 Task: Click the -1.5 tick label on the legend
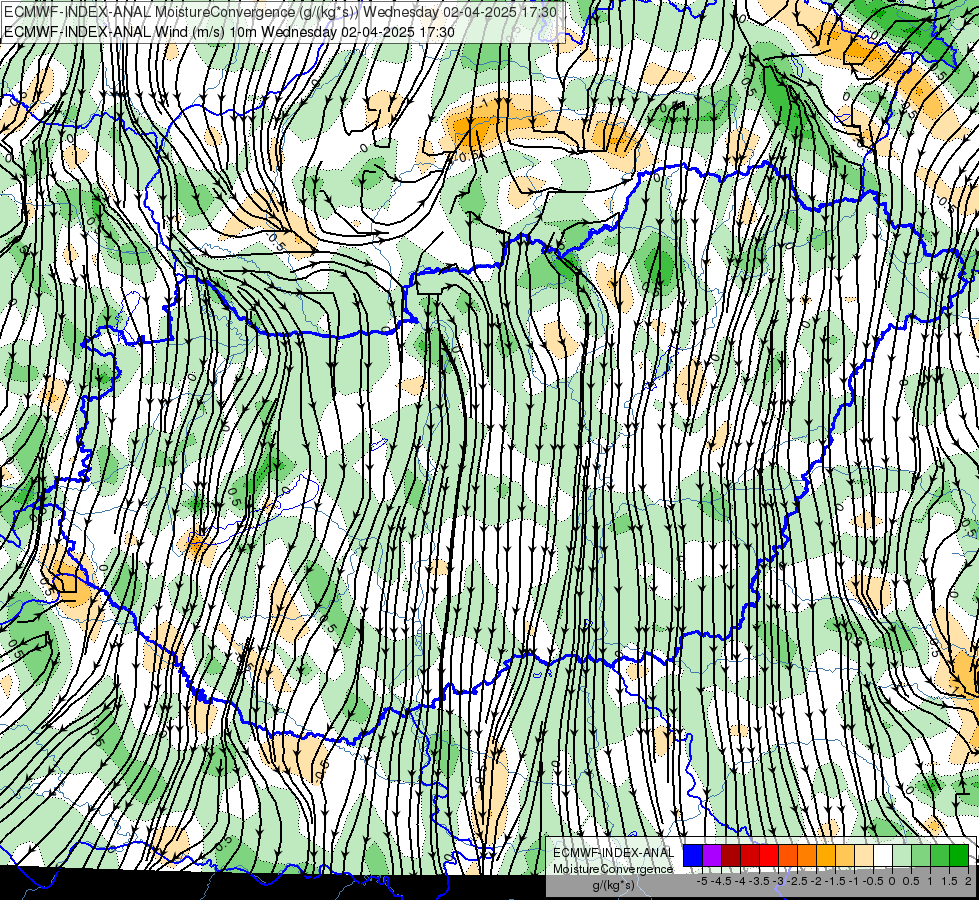tap(835, 881)
